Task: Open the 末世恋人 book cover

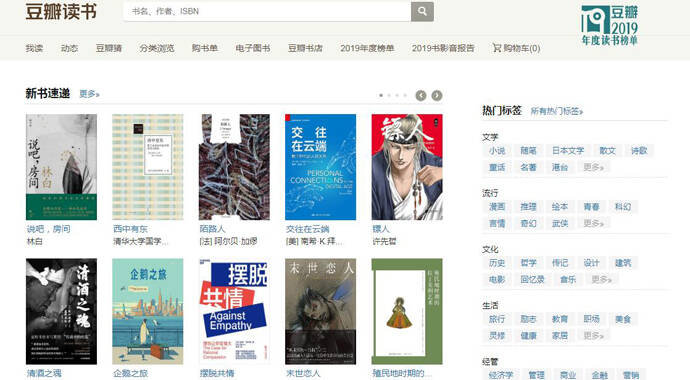Action: pos(320,311)
